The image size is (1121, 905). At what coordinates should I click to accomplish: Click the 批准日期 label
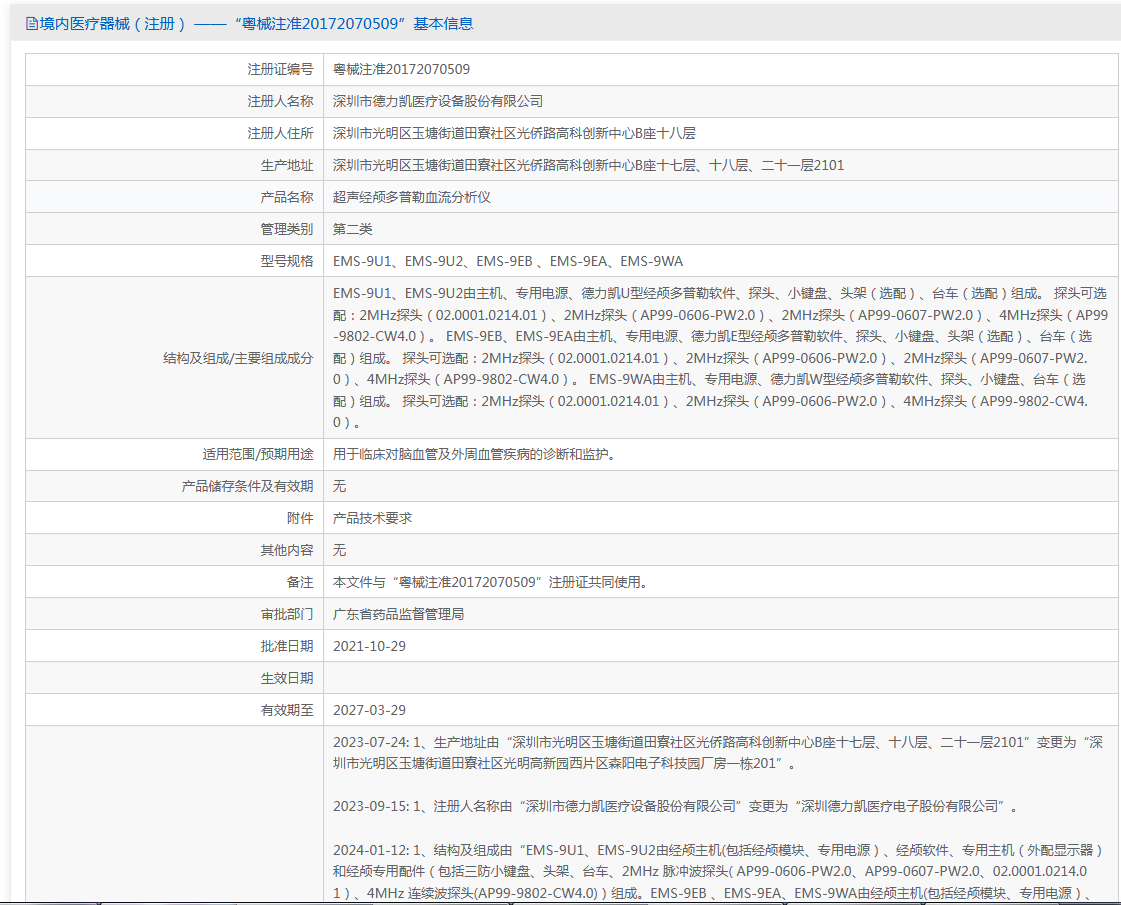(287, 646)
